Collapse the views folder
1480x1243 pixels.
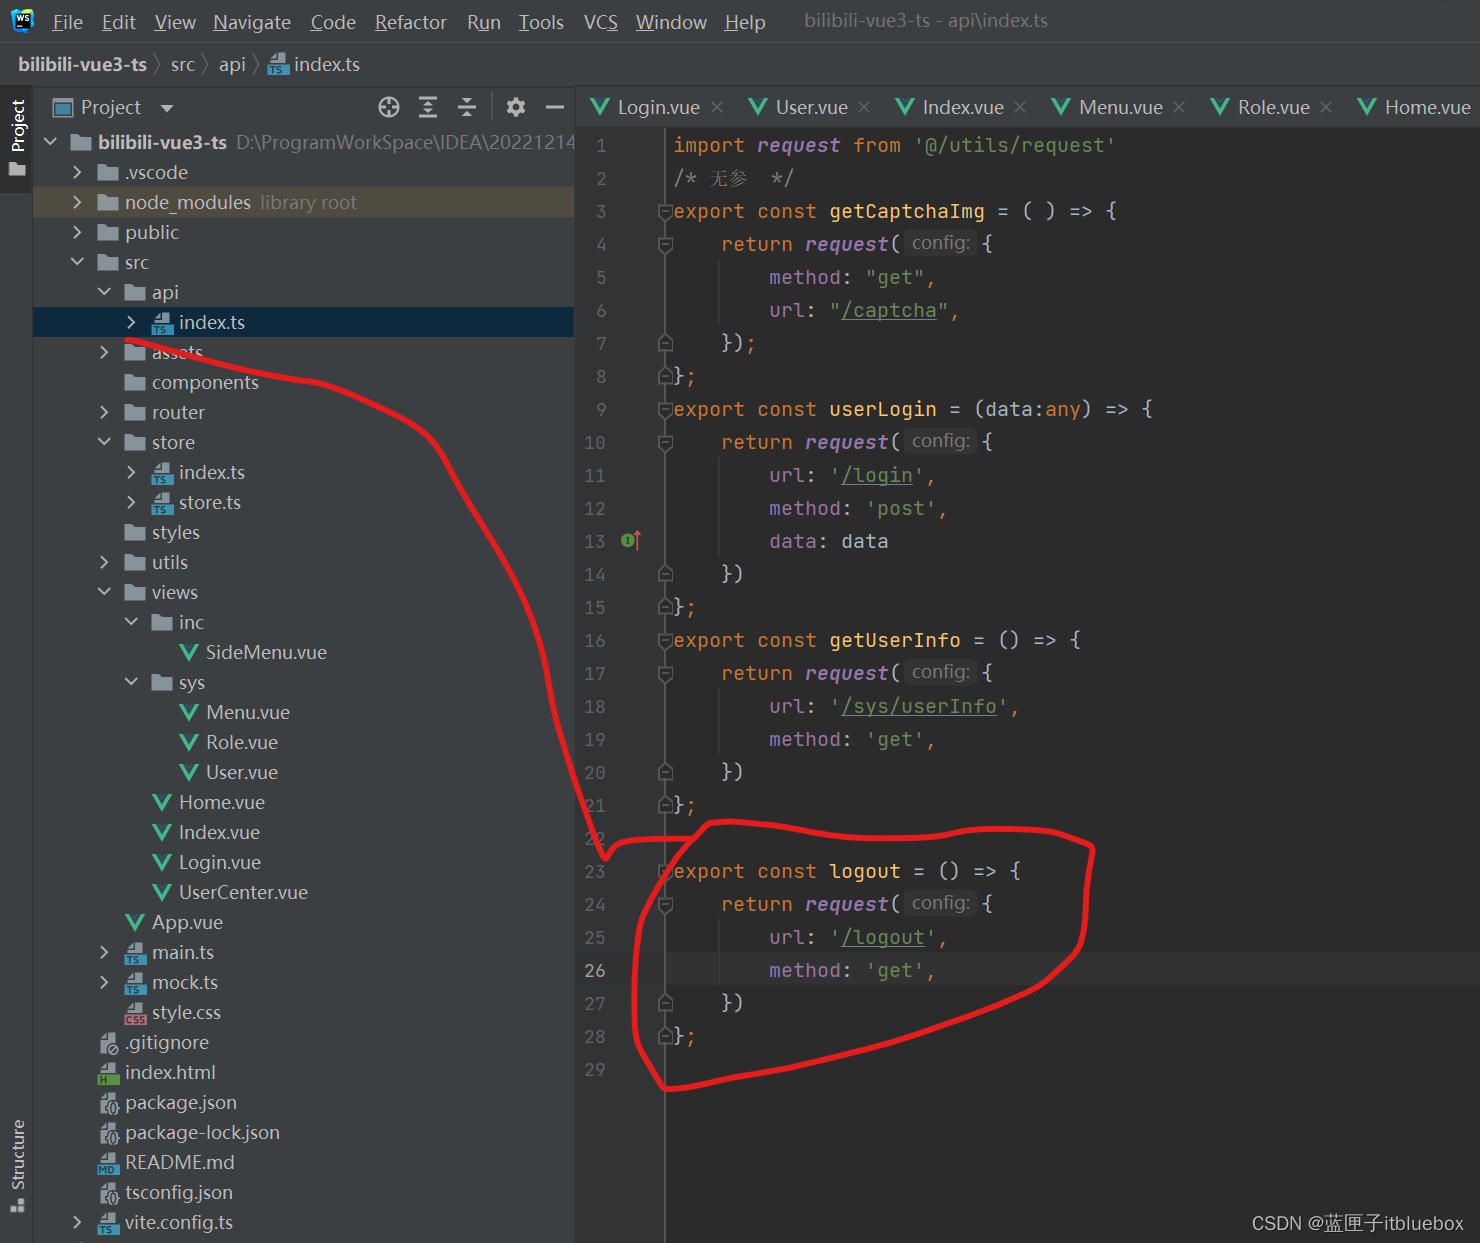point(105,592)
